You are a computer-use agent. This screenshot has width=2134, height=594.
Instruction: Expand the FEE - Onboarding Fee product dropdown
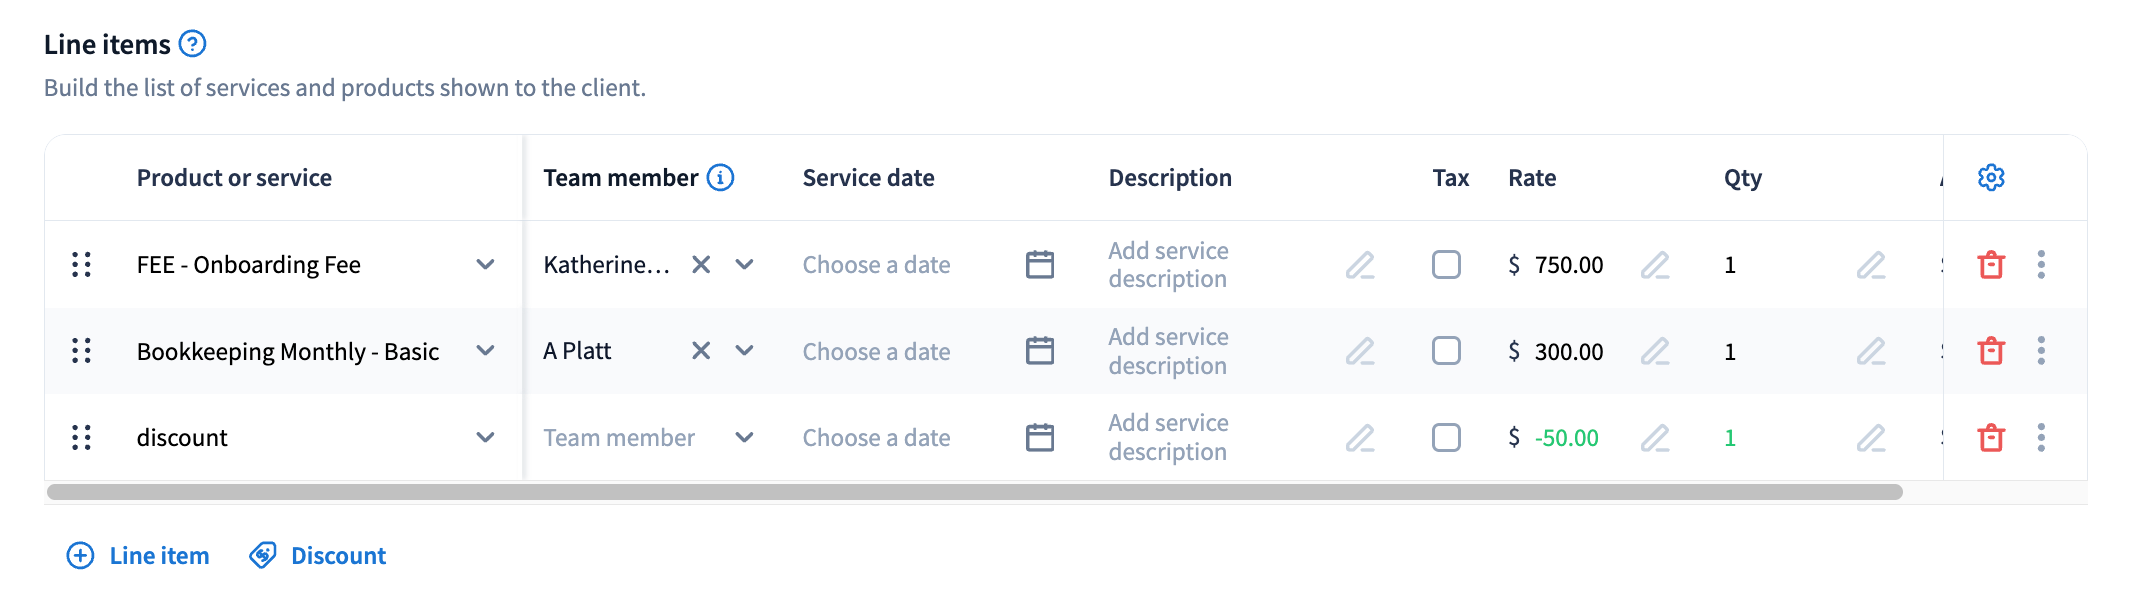pos(485,265)
